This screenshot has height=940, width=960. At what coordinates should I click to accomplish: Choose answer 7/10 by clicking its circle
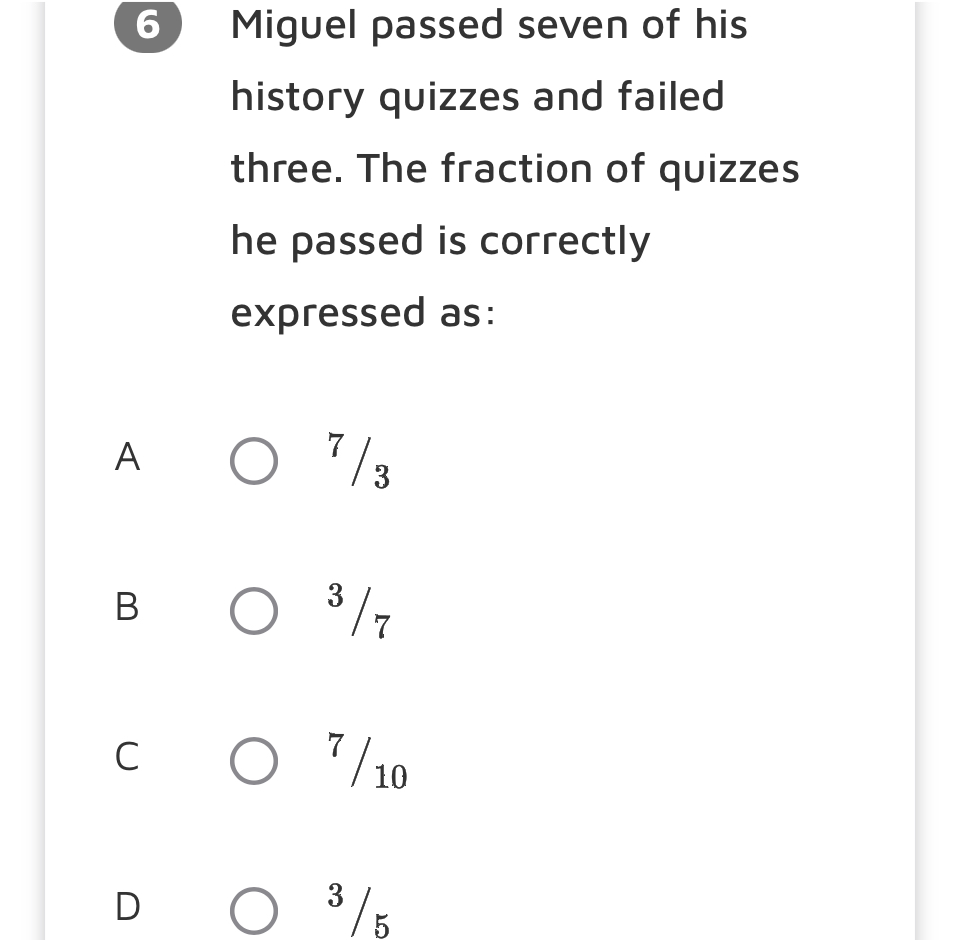pyautogui.click(x=254, y=760)
